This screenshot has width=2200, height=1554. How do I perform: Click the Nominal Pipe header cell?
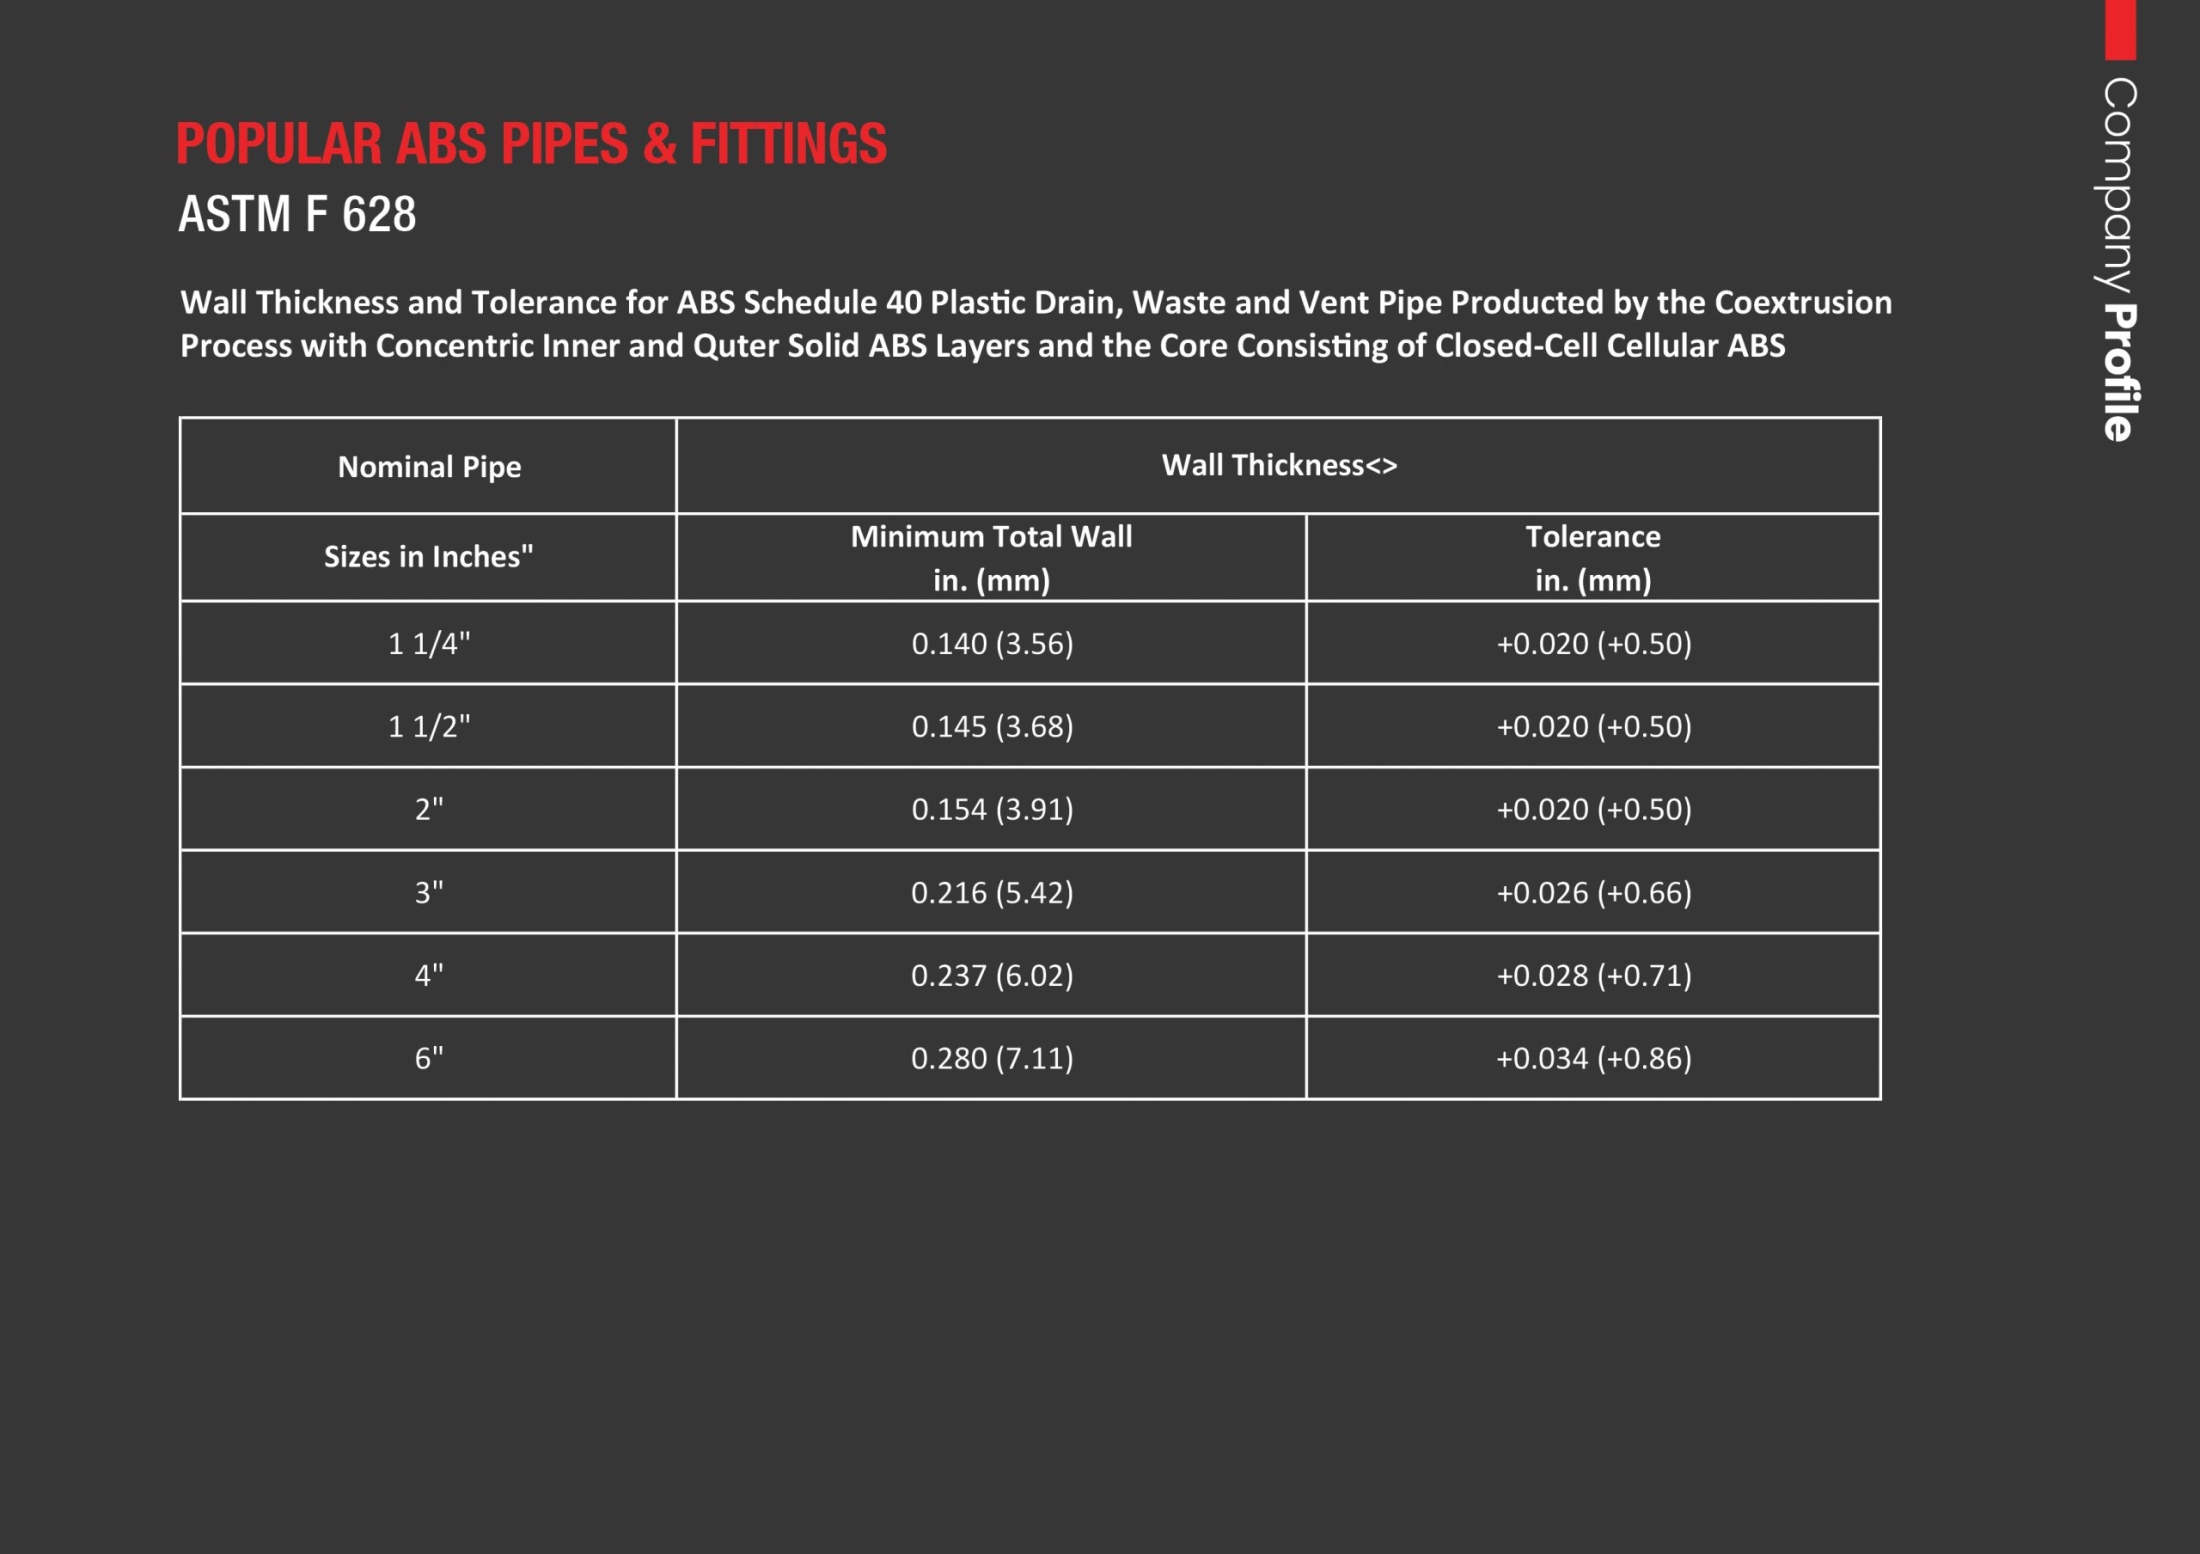point(429,467)
